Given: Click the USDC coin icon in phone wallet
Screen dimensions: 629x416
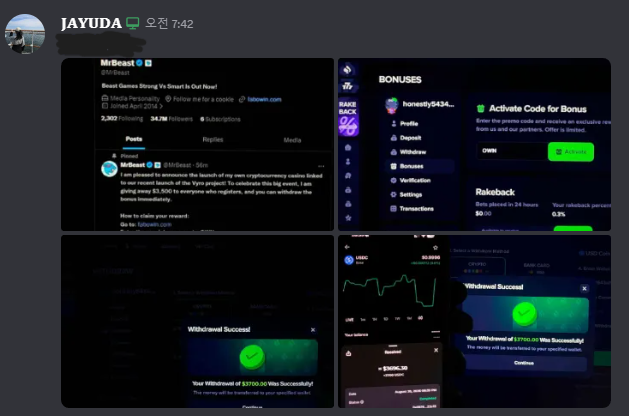Looking at the screenshot, I should (349, 260).
